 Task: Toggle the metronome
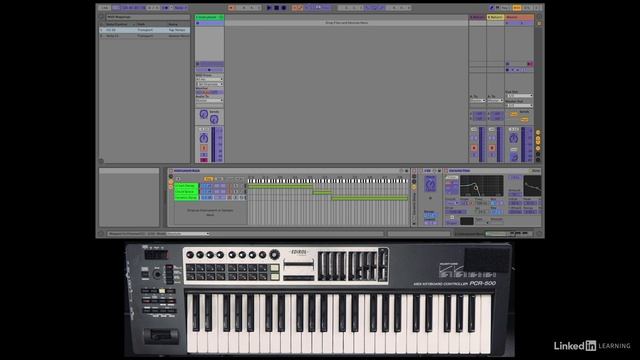[x=165, y=8]
